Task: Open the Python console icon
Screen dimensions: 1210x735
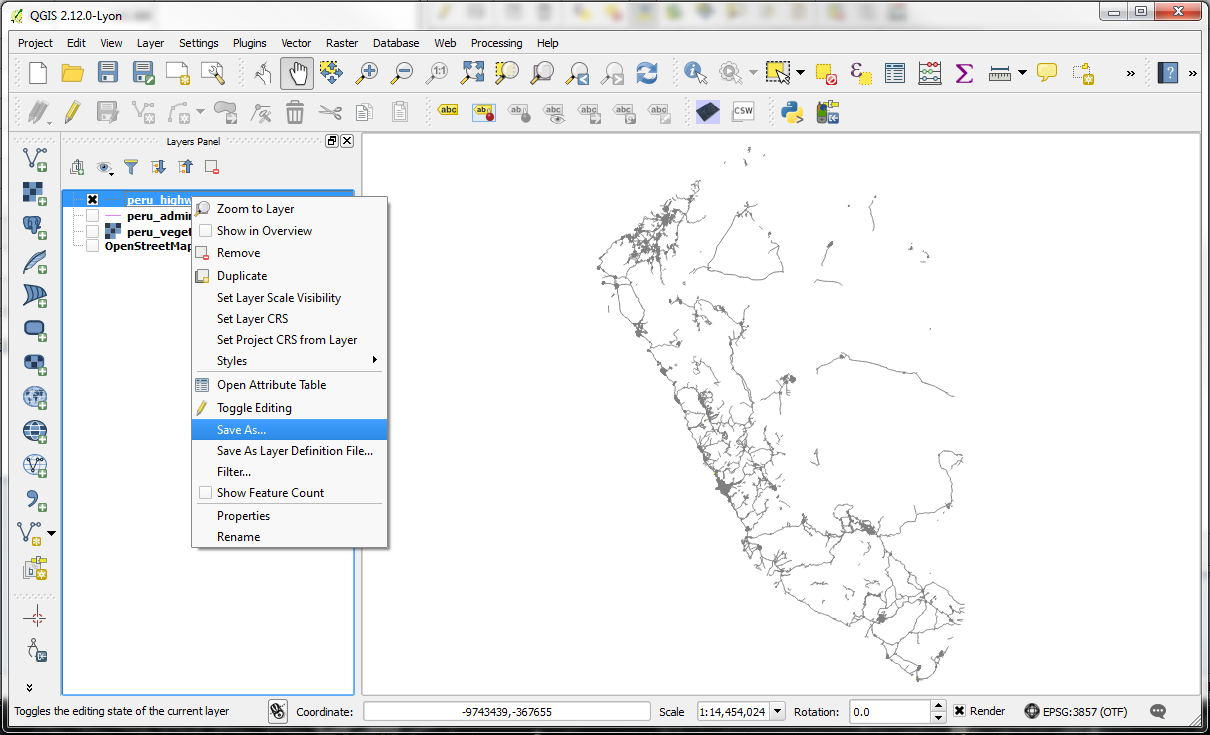Action: coord(793,111)
